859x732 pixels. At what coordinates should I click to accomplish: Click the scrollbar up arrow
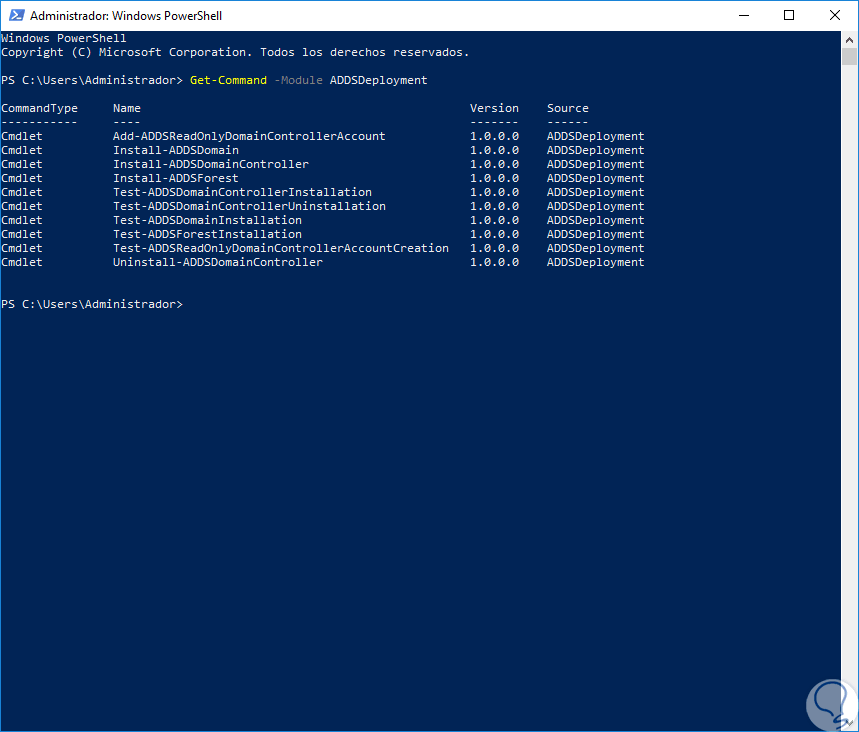pyautogui.click(x=849, y=39)
